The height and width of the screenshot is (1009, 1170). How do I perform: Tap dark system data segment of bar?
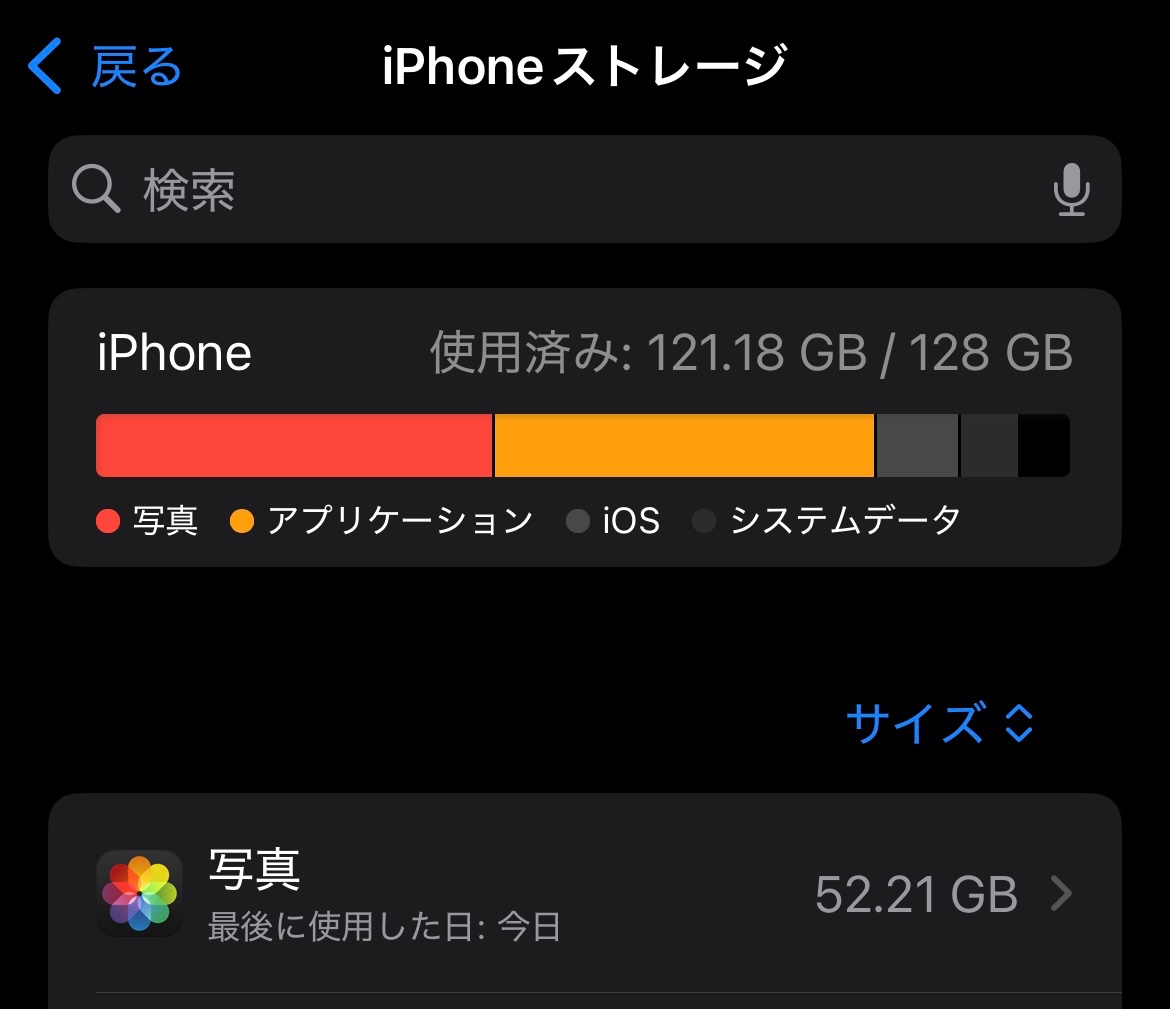[x=989, y=446]
